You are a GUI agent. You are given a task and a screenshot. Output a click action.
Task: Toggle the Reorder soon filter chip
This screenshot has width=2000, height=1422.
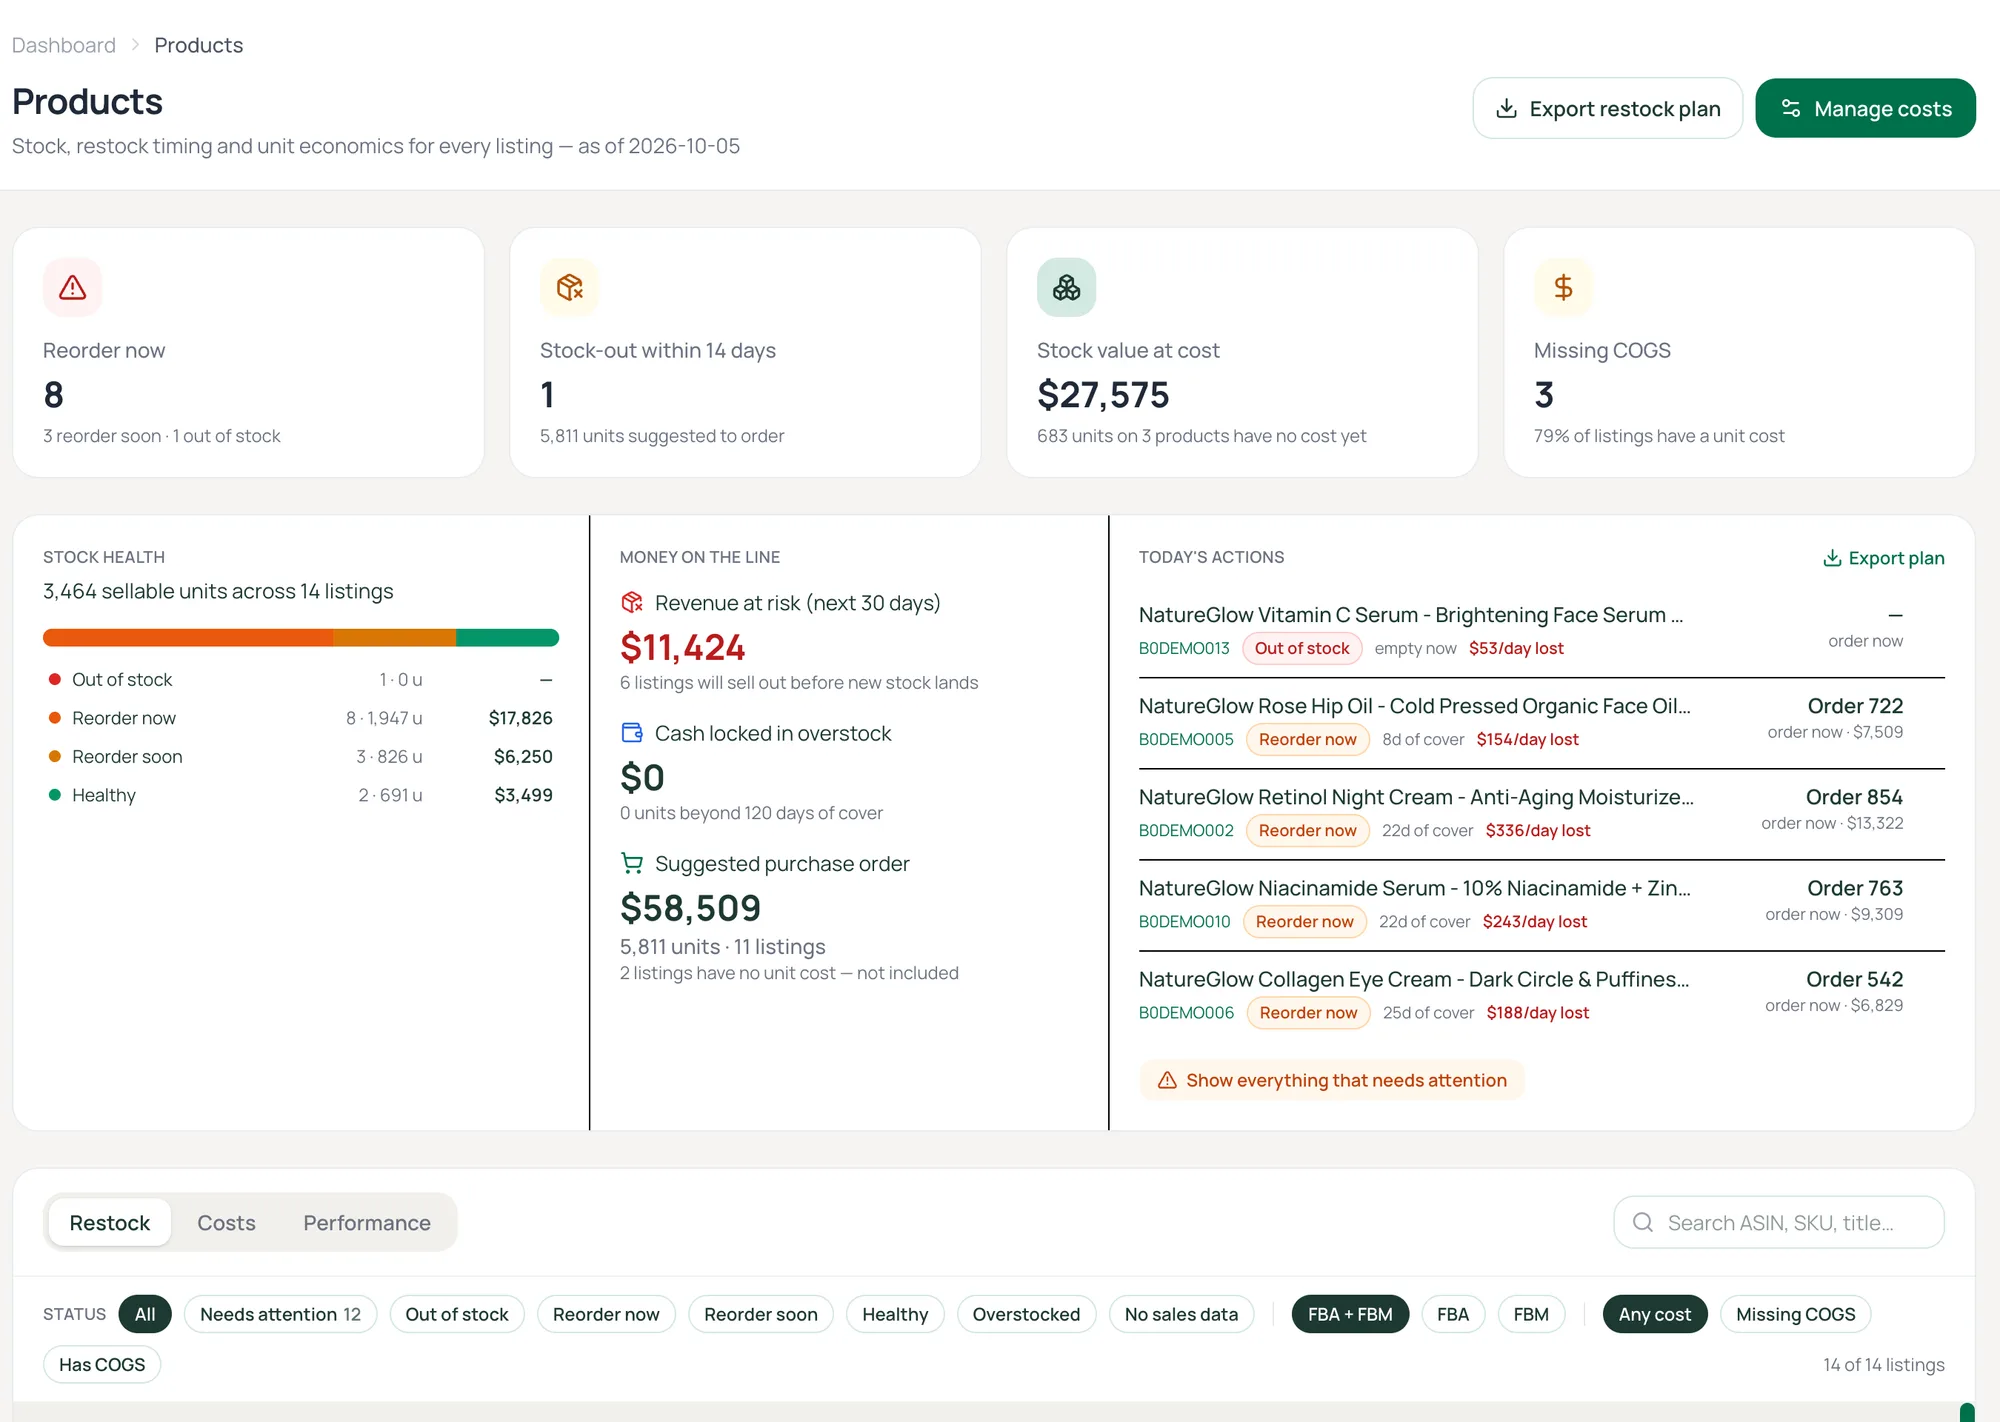click(x=761, y=1314)
